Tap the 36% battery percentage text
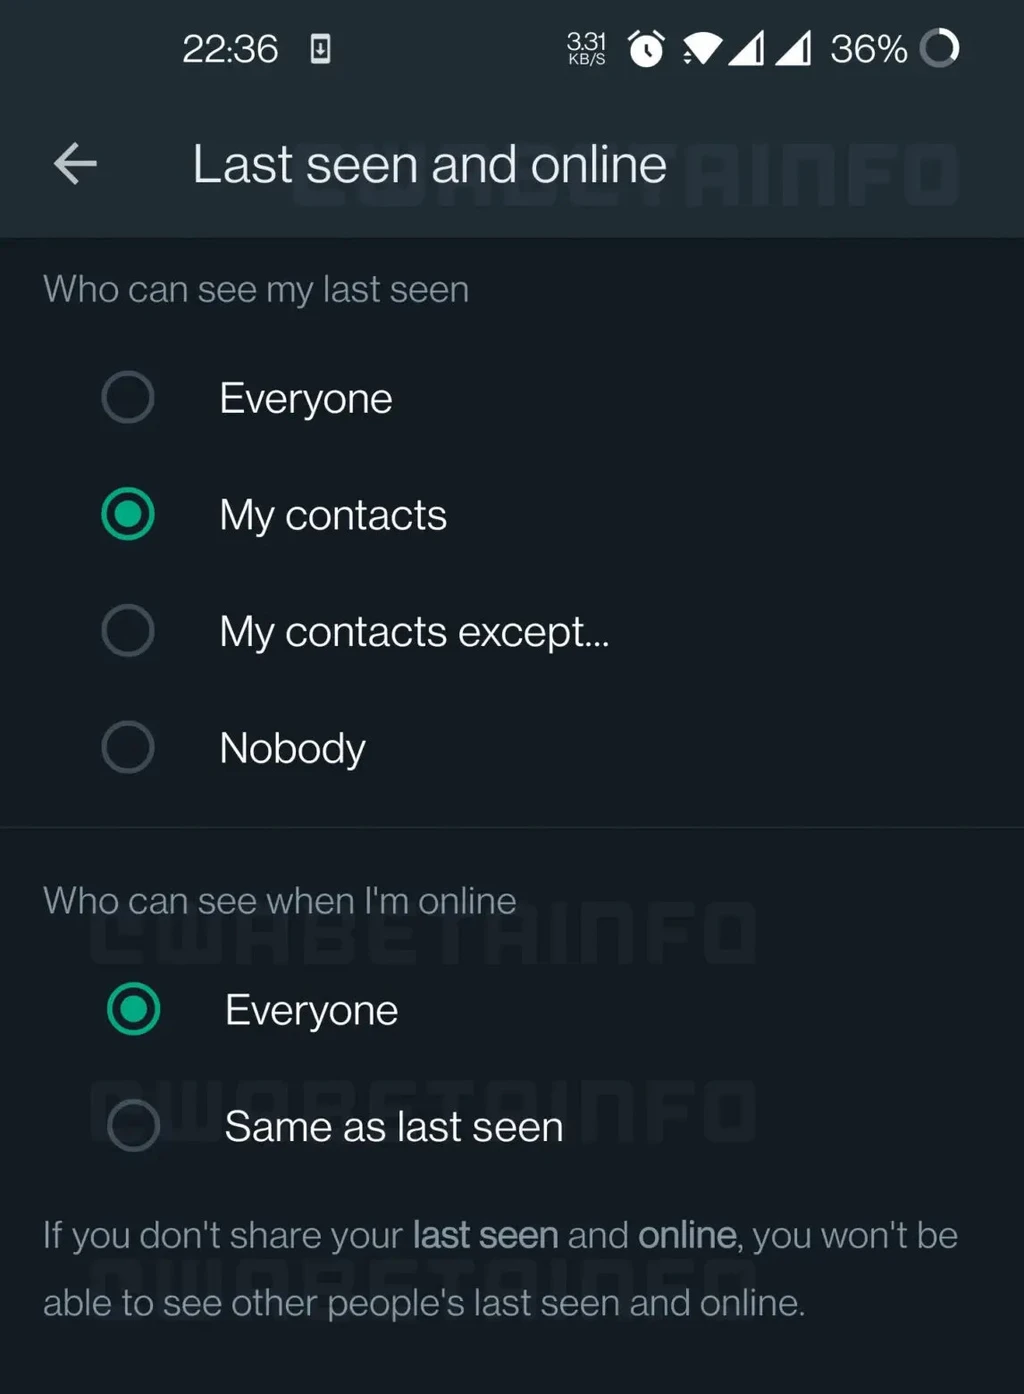The height and width of the screenshot is (1394, 1024). tap(868, 49)
